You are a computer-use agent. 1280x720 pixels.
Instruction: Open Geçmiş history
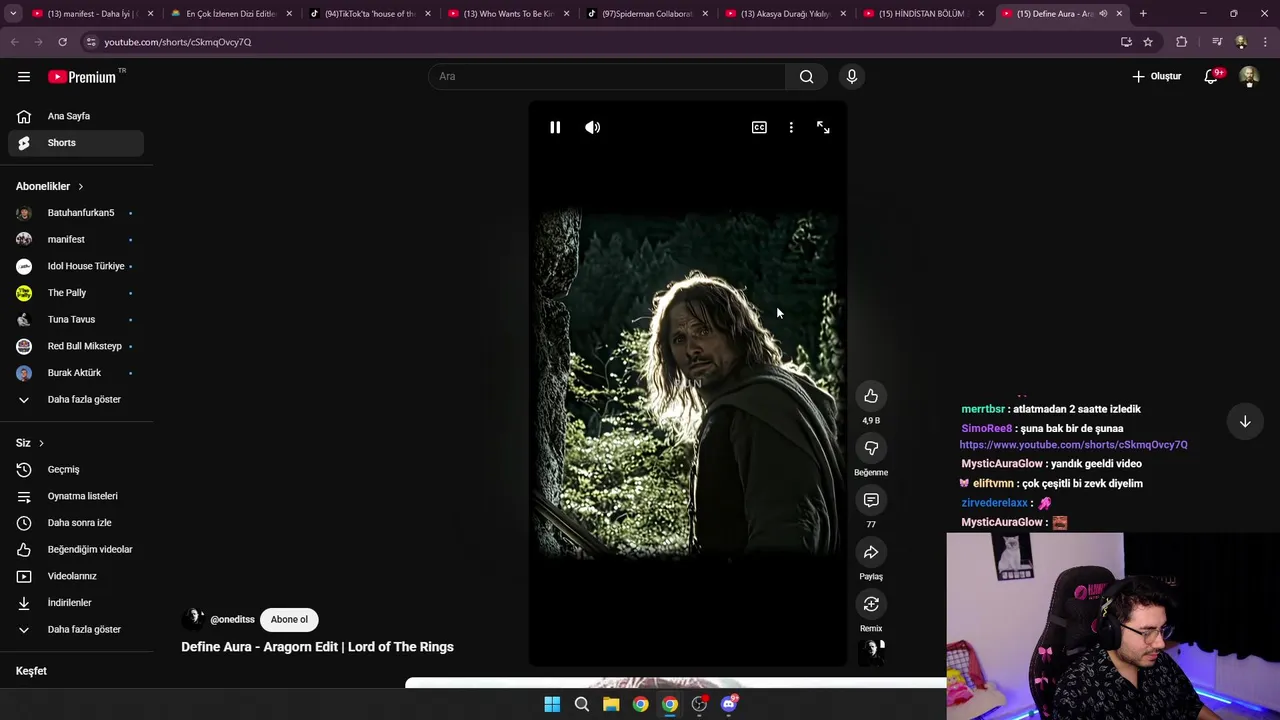[x=76, y=469]
